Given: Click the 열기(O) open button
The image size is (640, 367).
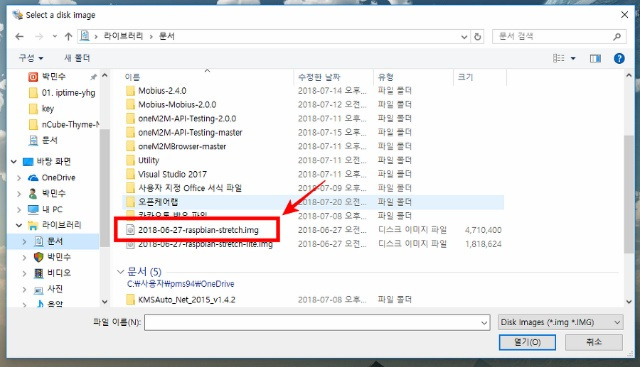Looking at the screenshot, I should (527, 342).
